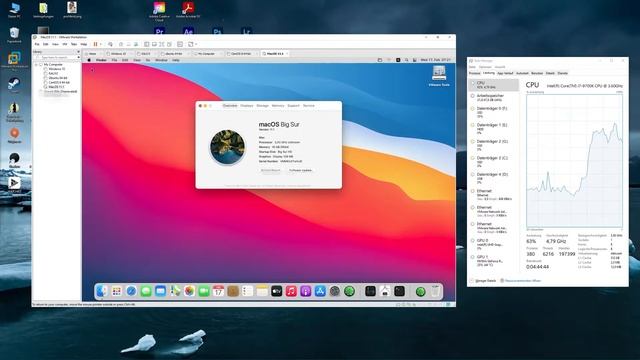Image resolution: width=640 pixels, height=360 pixels.
Task: Select Windows 10 in Library tree
Action: click(x=57, y=69)
